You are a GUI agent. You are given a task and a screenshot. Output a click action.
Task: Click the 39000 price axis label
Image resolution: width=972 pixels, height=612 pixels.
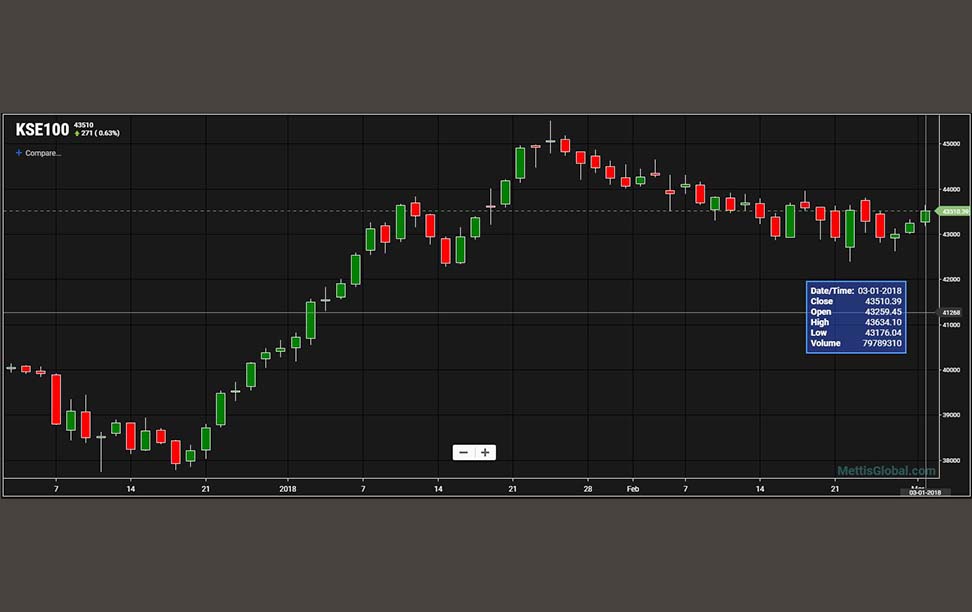pos(951,415)
